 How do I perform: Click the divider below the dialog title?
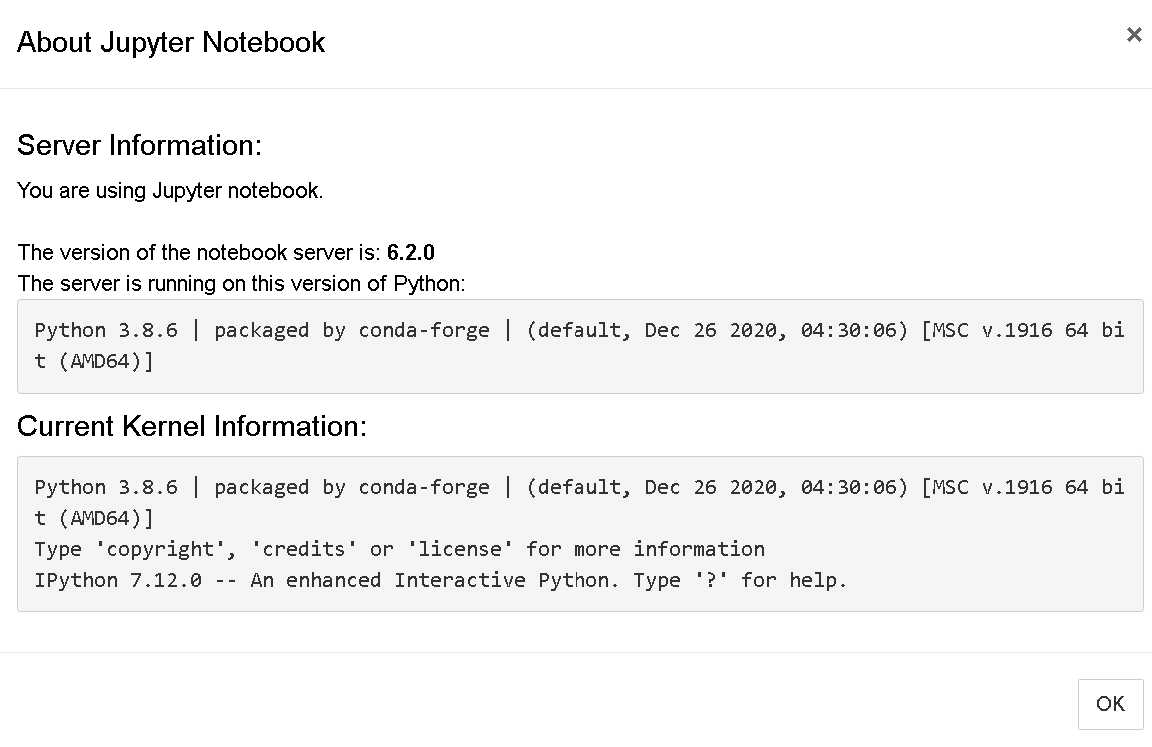click(x=576, y=87)
